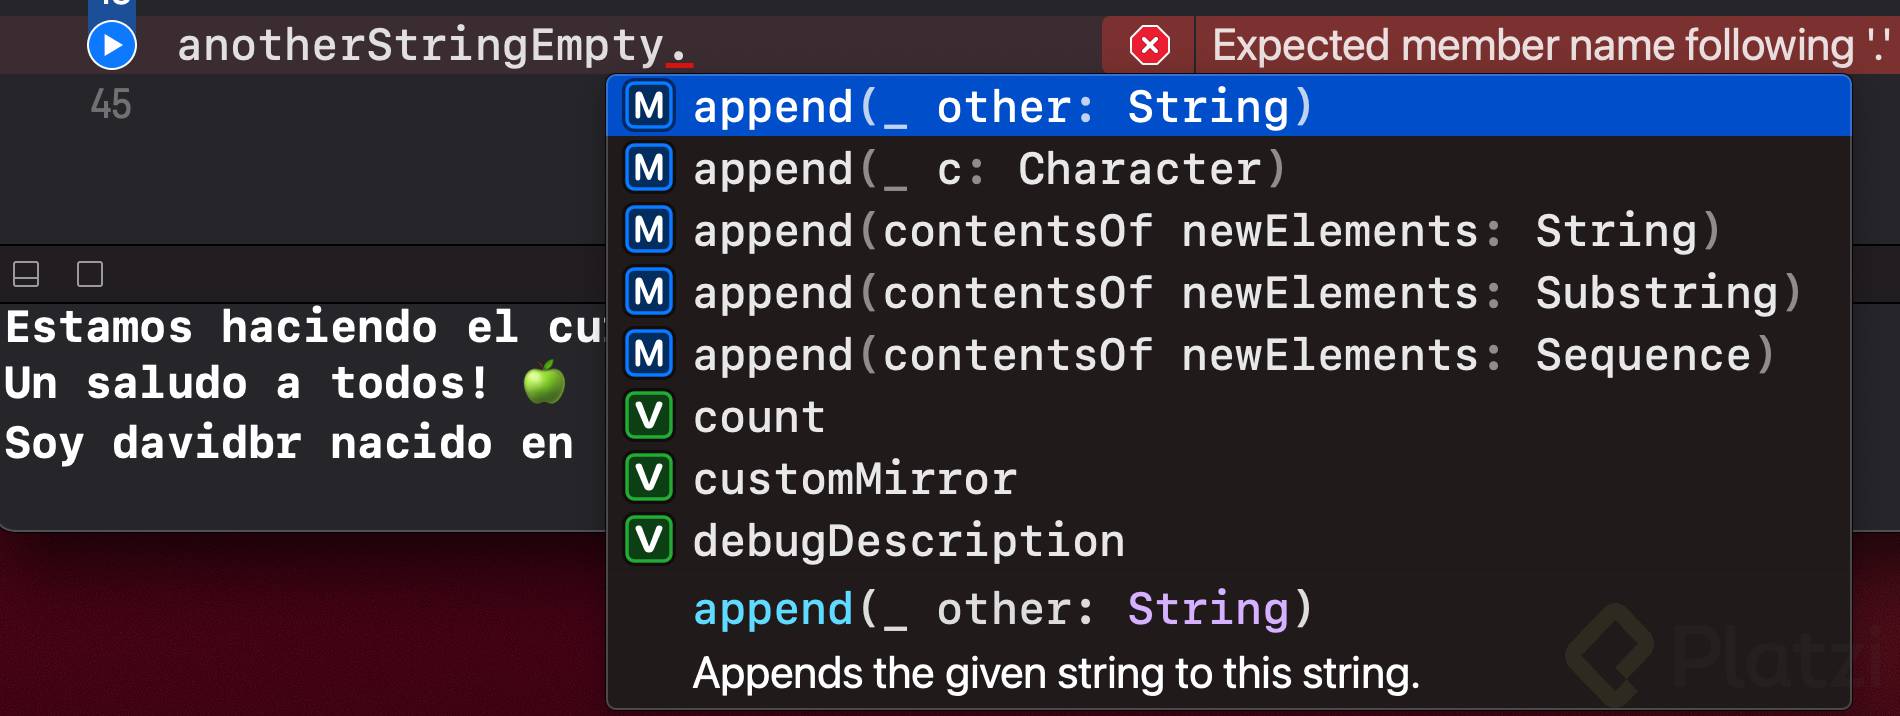Screen dimensions: 1900x716
Task: Click variable icon beside debugDescription
Action: tap(649, 540)
